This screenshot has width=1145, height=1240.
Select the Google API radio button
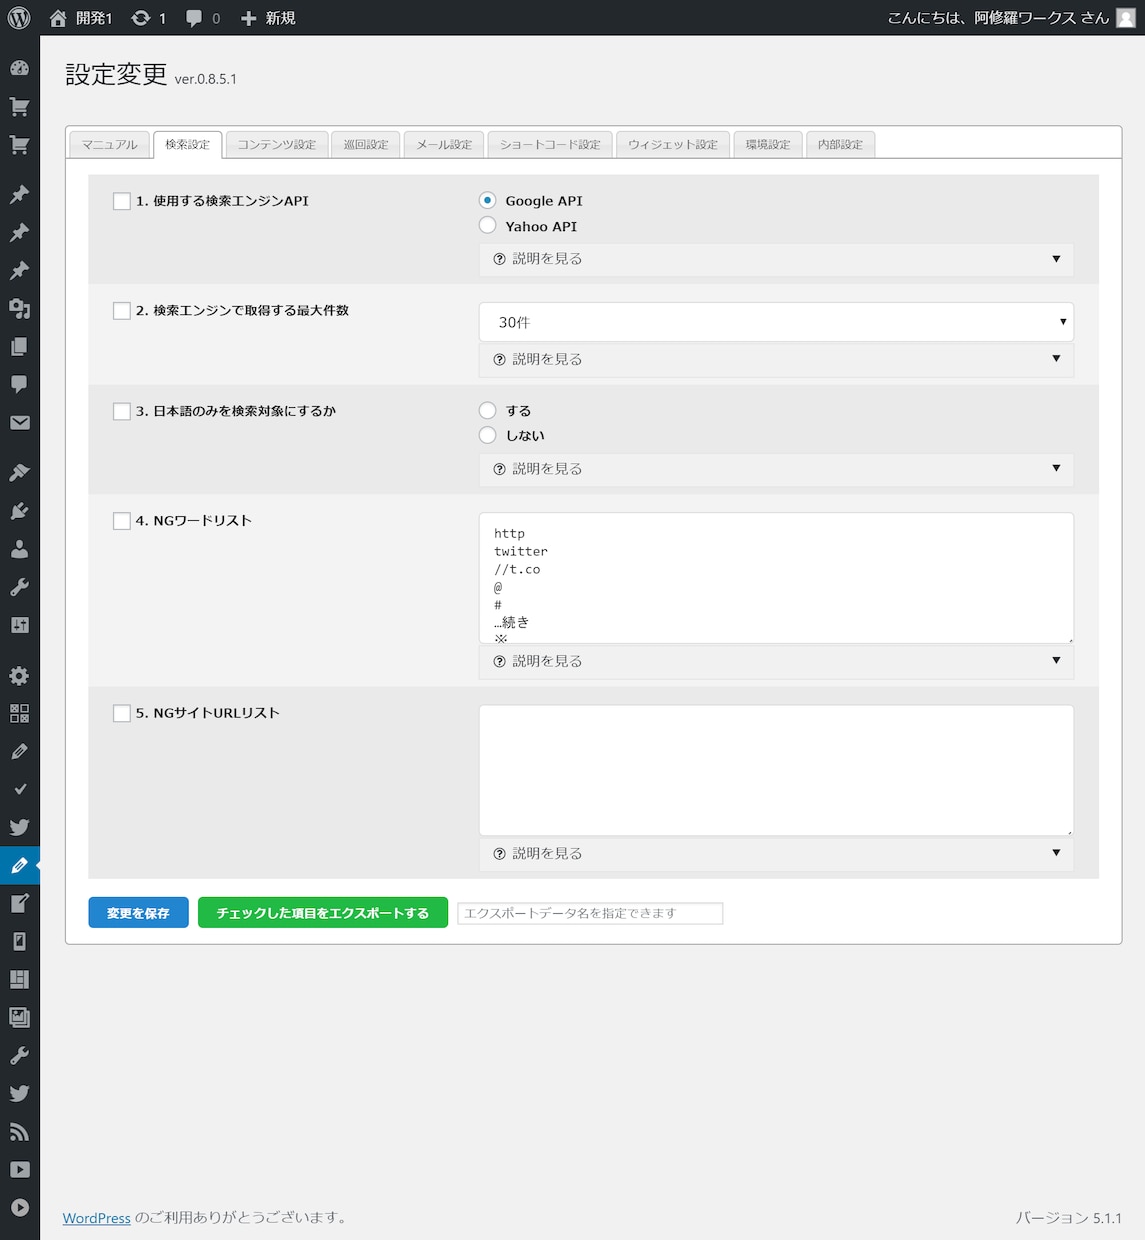pyautogui.click(x=488, y=200)
